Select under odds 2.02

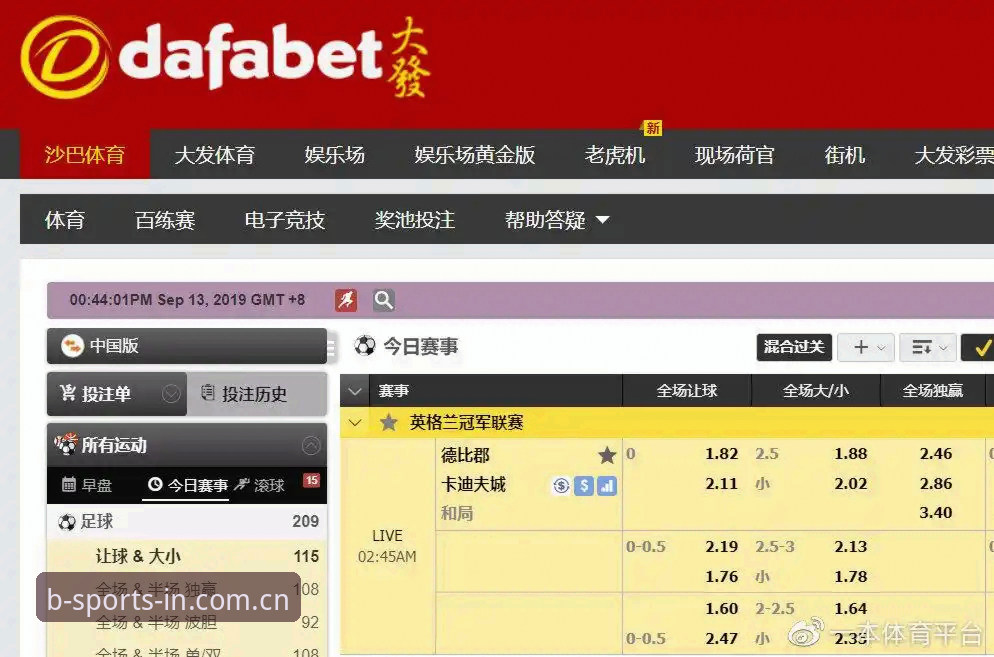[851, 484]
